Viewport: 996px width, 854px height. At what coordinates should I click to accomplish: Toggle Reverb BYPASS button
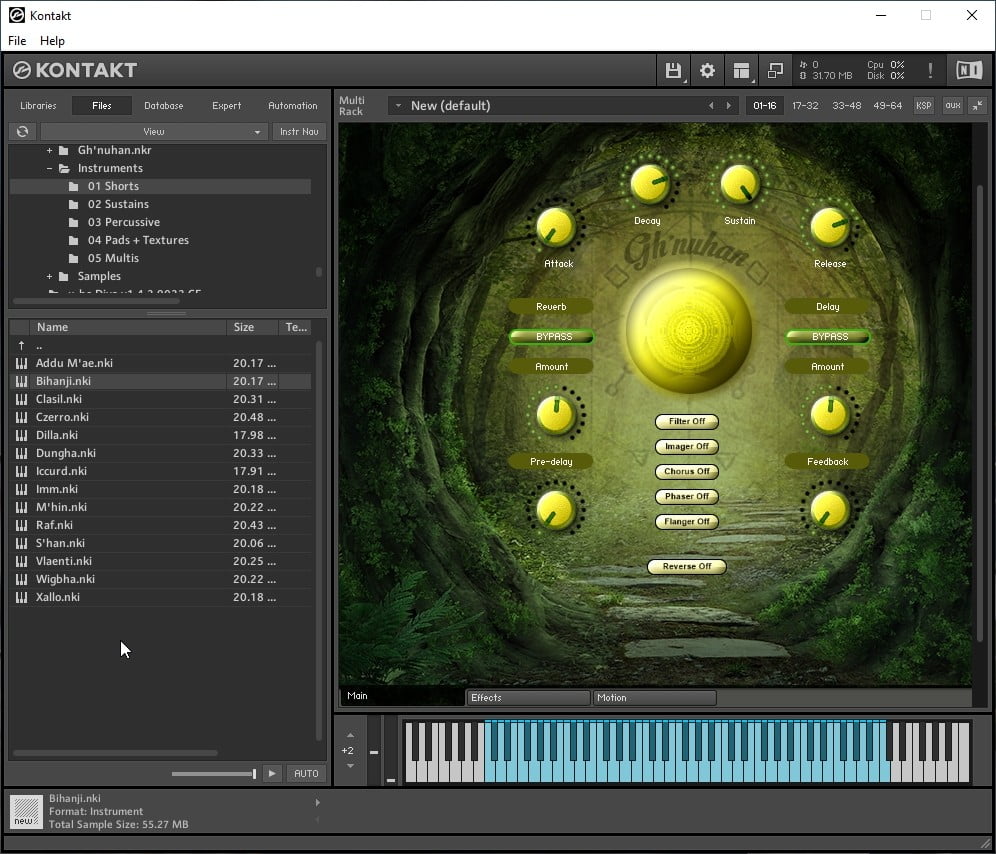point(552,337)
